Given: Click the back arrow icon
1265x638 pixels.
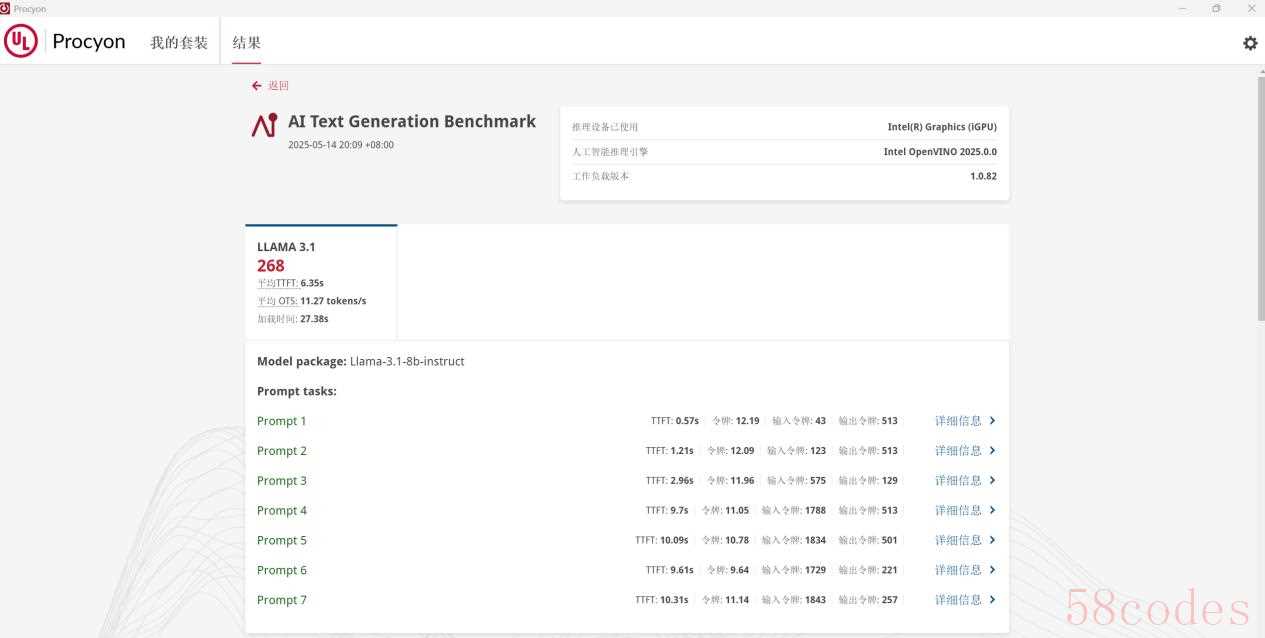Looking at the screenshot, I should pos(257,86).
